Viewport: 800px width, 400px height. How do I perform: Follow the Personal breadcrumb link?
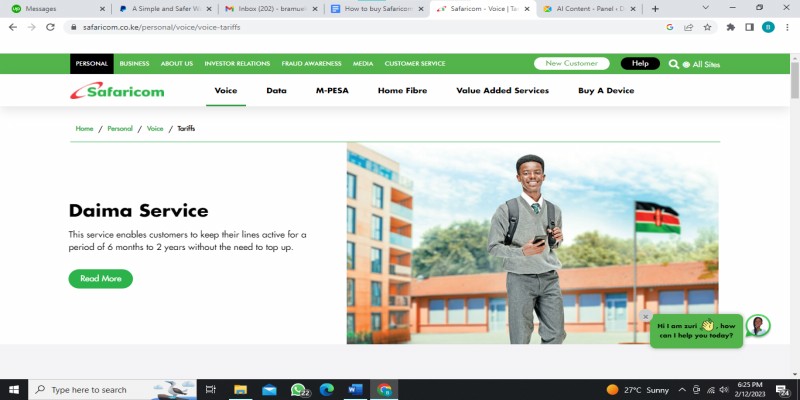[120, 129]
